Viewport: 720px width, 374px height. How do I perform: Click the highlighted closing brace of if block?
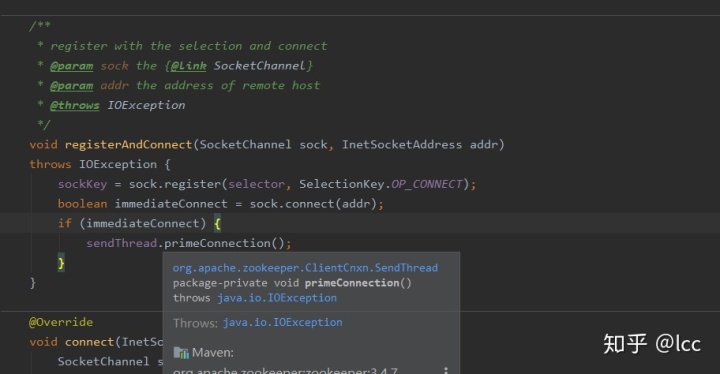click(x=61, y=263)
